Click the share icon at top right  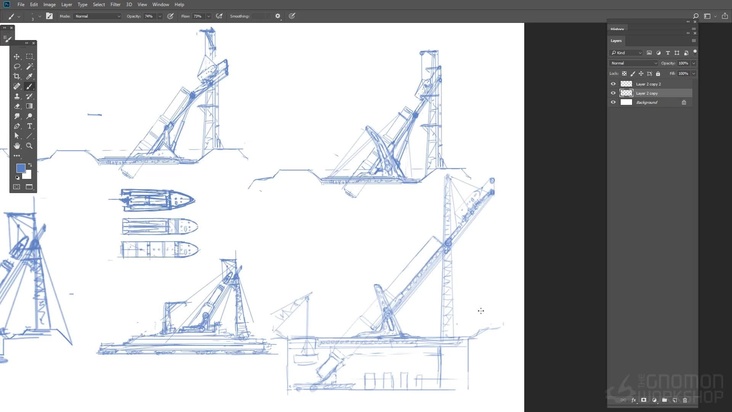coord(725,16)
